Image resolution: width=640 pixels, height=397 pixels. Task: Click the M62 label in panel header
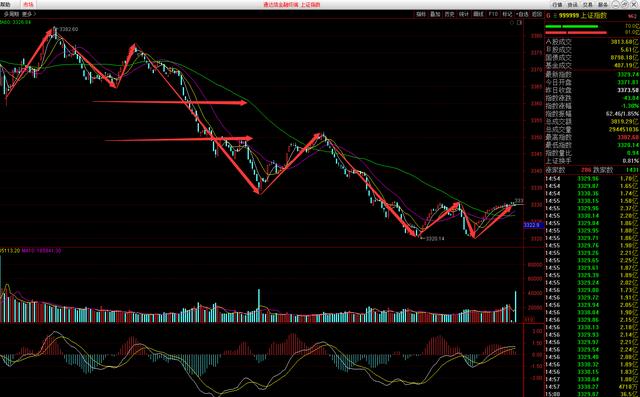click(633, 17)
